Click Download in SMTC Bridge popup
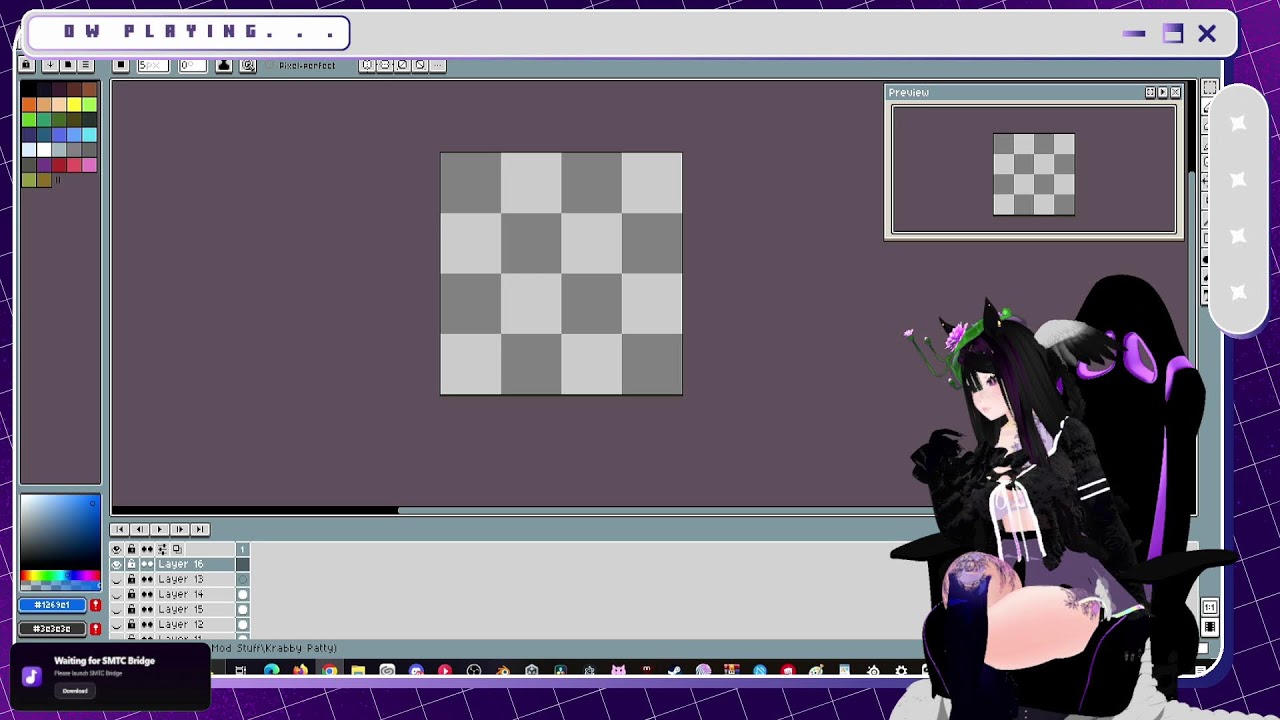Viewport: 1280px width, 720px height. coord(75,690)
